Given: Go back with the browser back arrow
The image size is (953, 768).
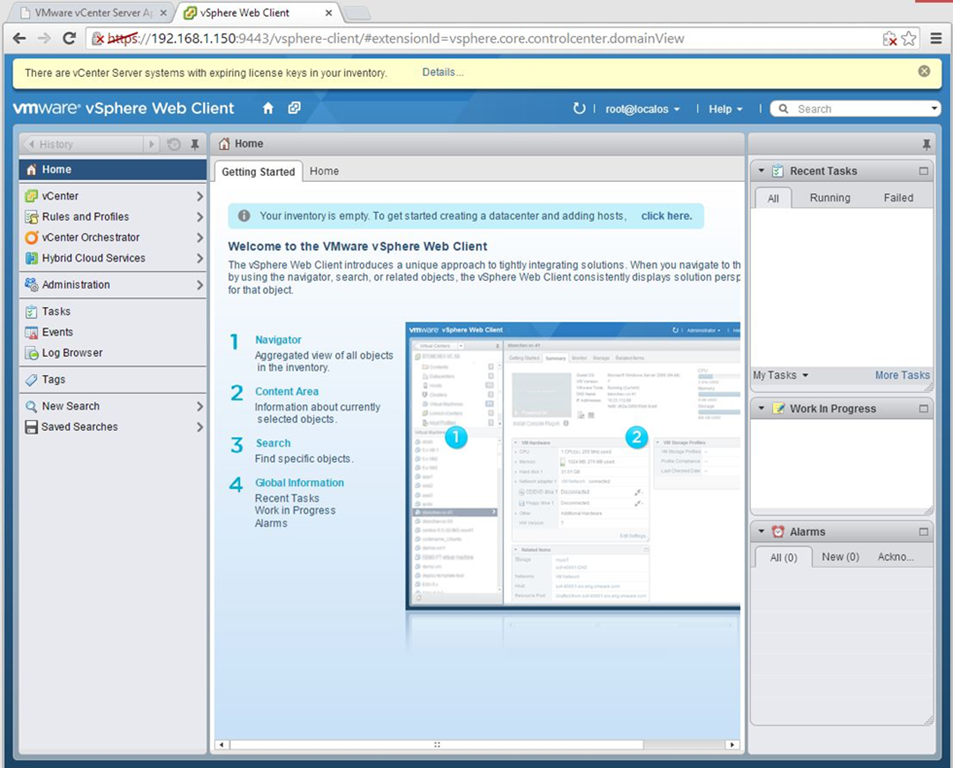Looking at the screenshot, I should point(19,38).
